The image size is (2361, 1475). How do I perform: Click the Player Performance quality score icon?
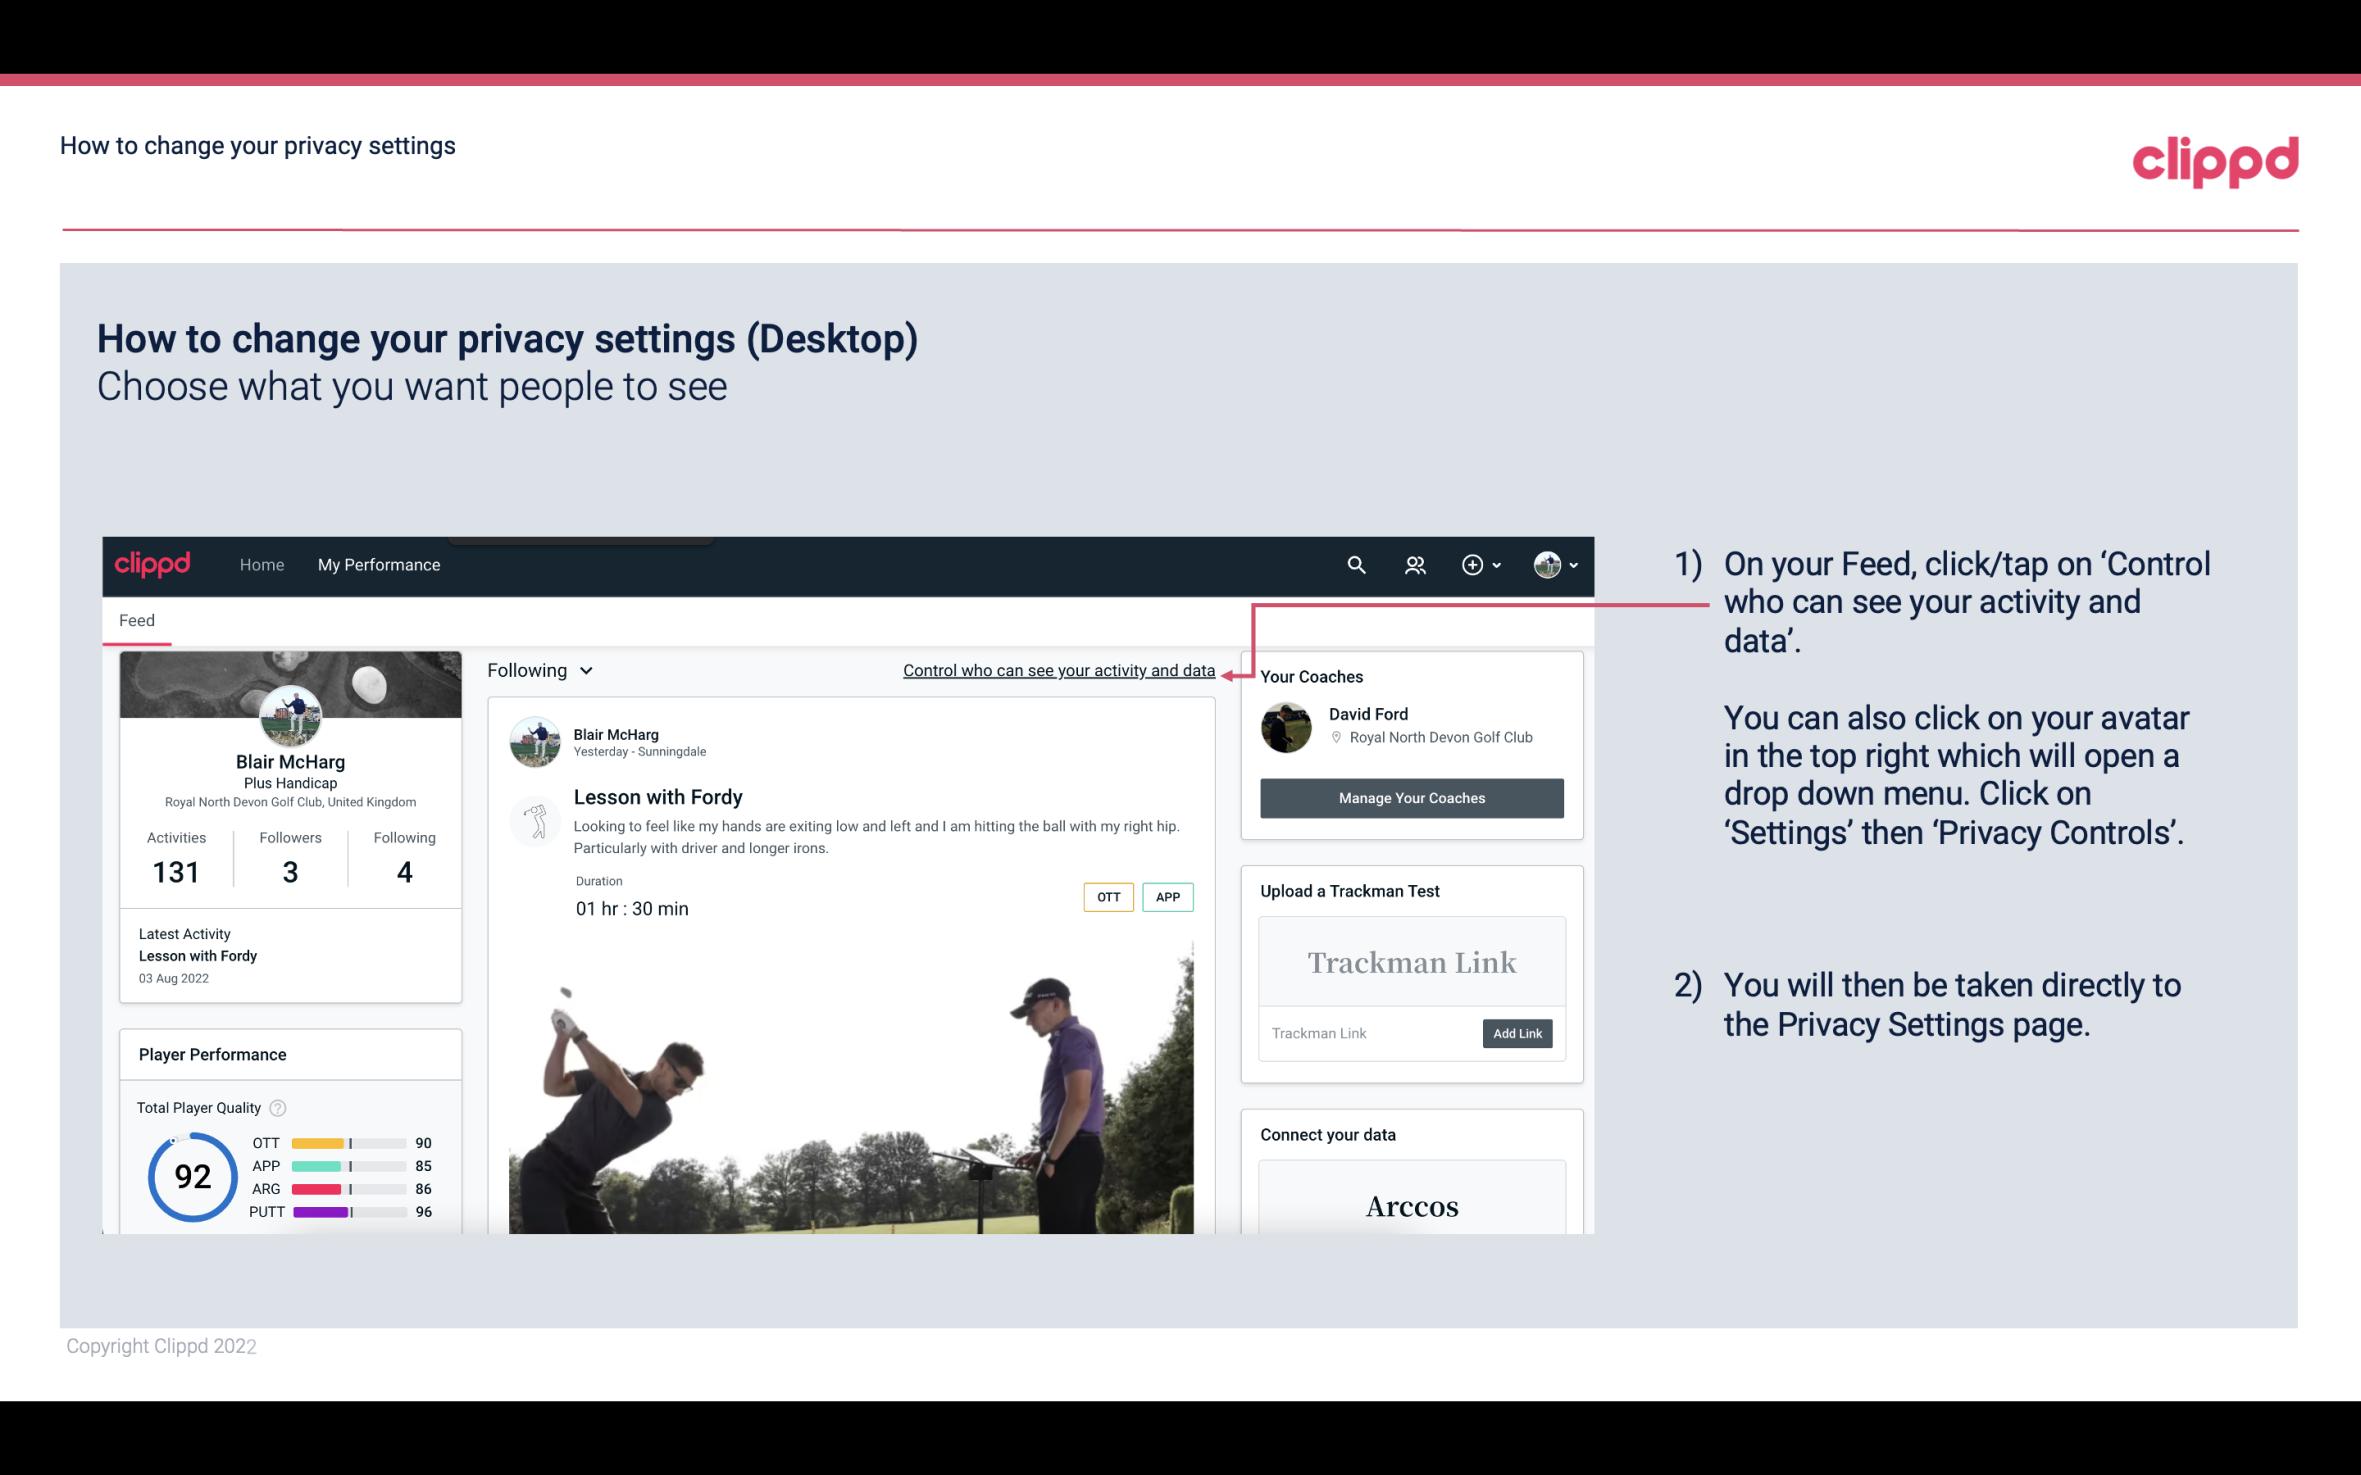[x=279, y=1108]
